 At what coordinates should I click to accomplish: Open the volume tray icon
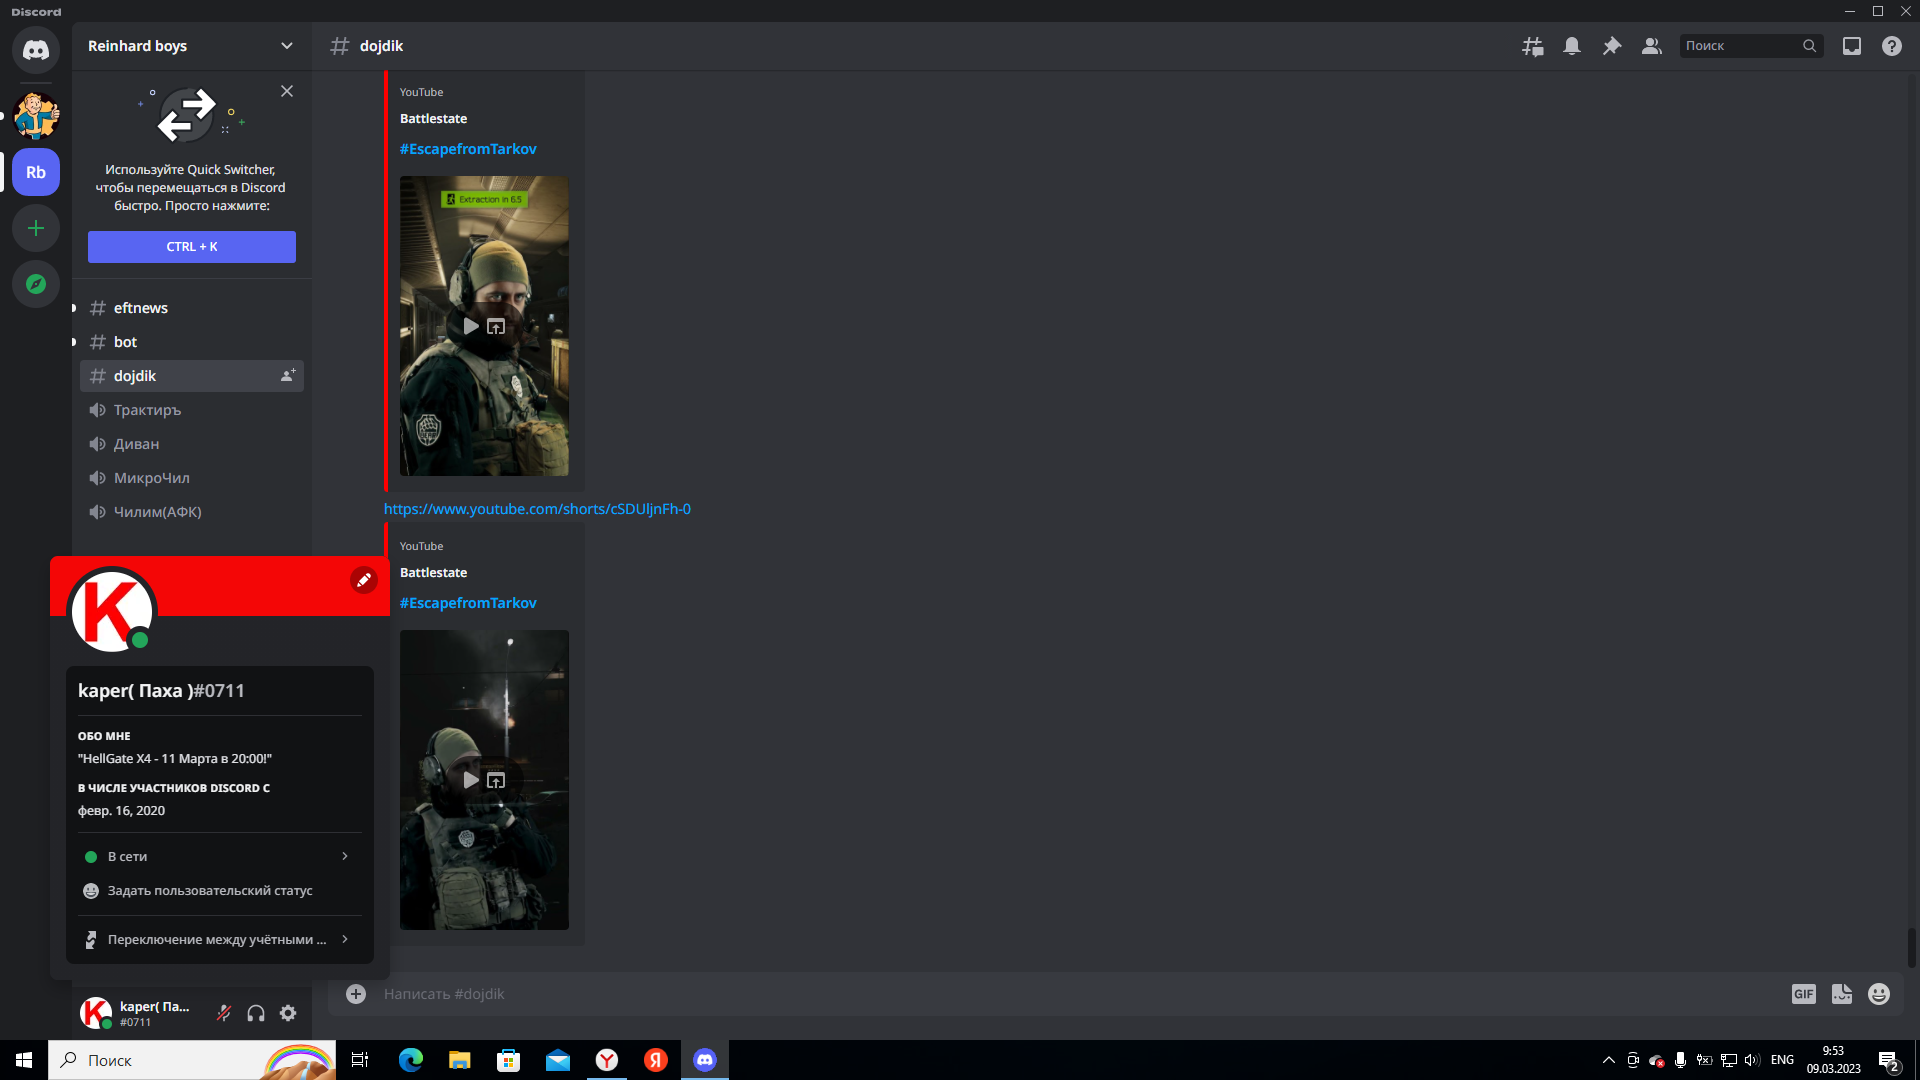1752,1060
